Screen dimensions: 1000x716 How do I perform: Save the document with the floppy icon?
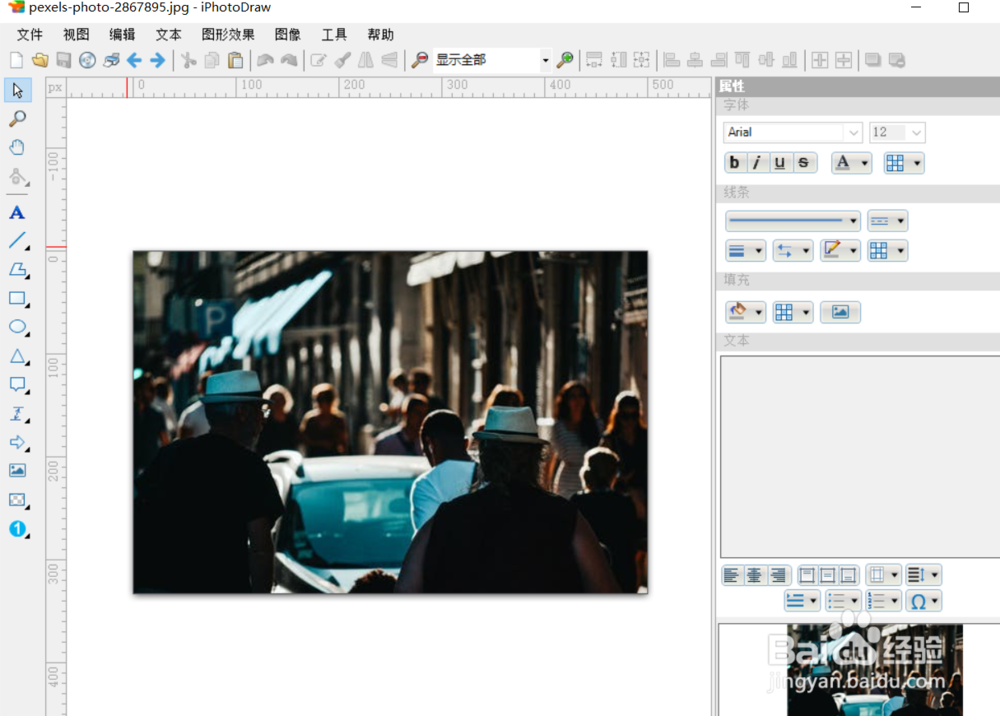64,61
